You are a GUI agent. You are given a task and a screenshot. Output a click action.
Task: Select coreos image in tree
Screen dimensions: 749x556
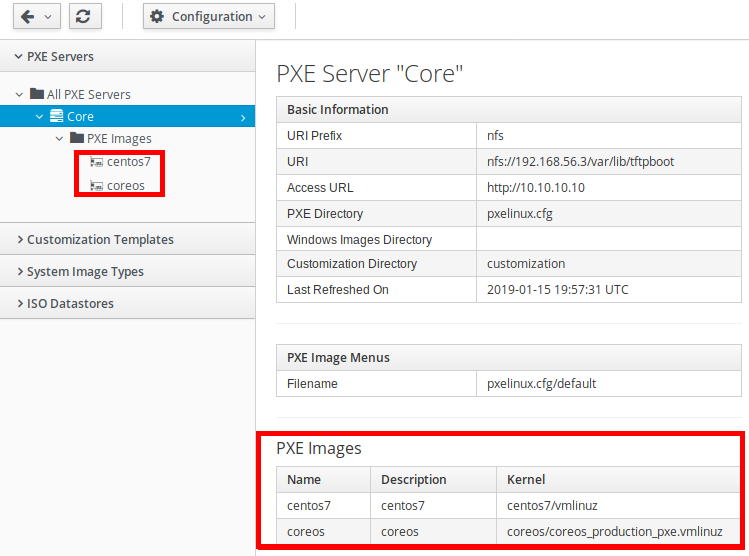coord(126,186)
